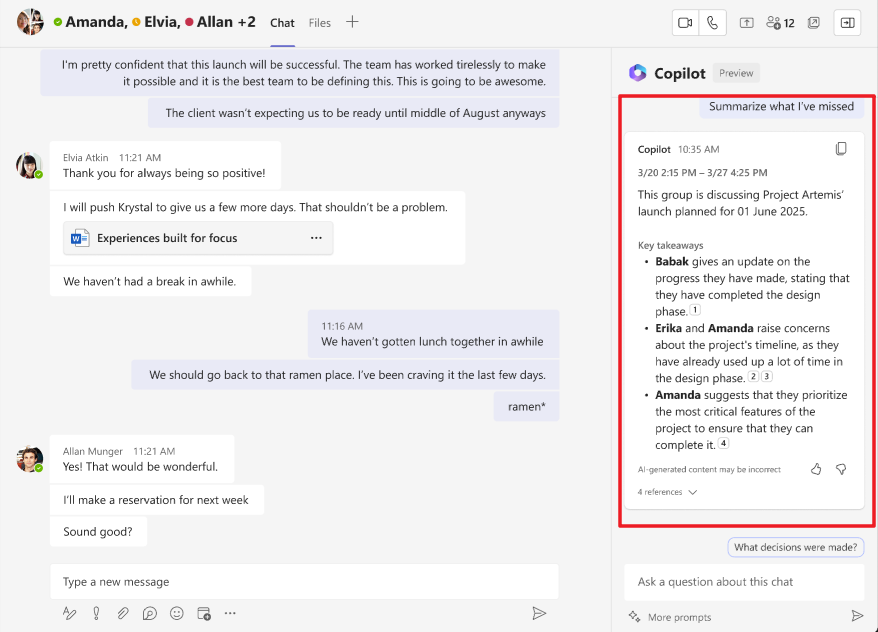878x632 pixels.
Task: Select the ramen place craving message
Action: pyautogui.click(x=345, y=374)
